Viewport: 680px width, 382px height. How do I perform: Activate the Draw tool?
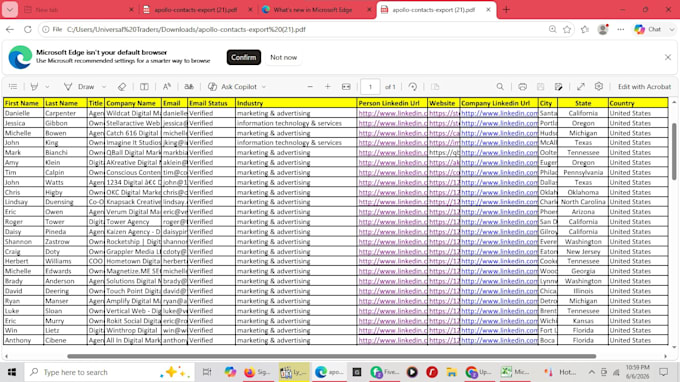(x=79, y=87)
